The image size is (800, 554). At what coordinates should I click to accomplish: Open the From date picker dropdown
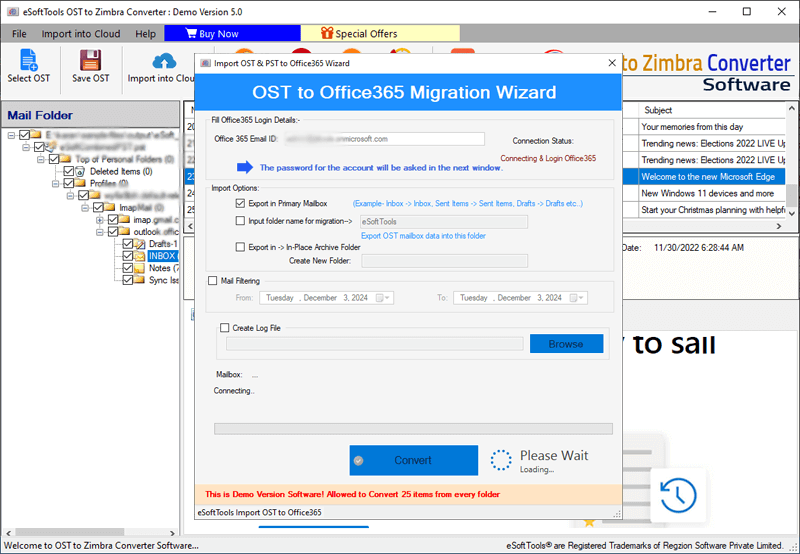[x=383, y=298]
